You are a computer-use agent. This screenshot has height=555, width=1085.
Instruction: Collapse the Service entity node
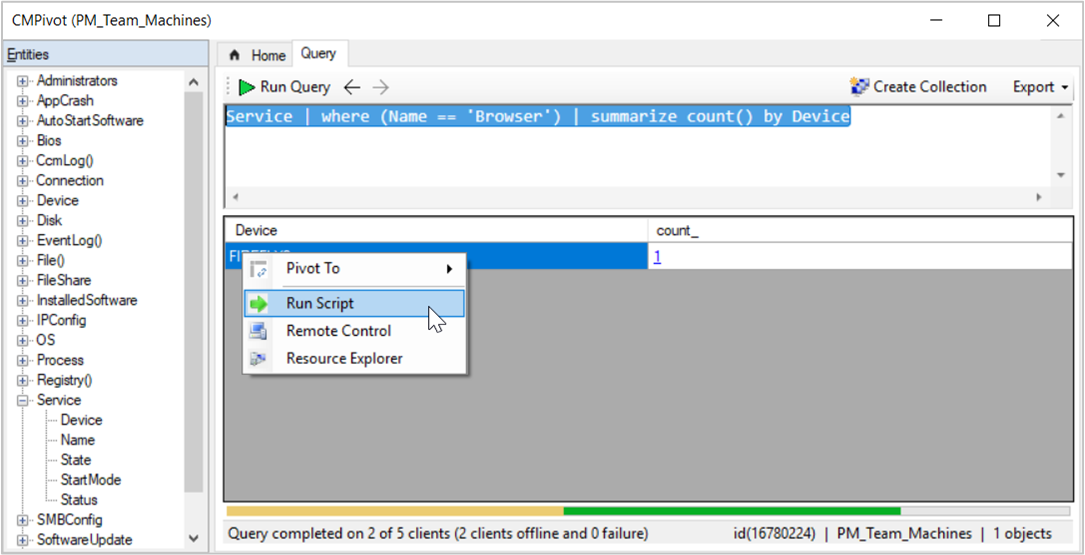click(24, 401)
